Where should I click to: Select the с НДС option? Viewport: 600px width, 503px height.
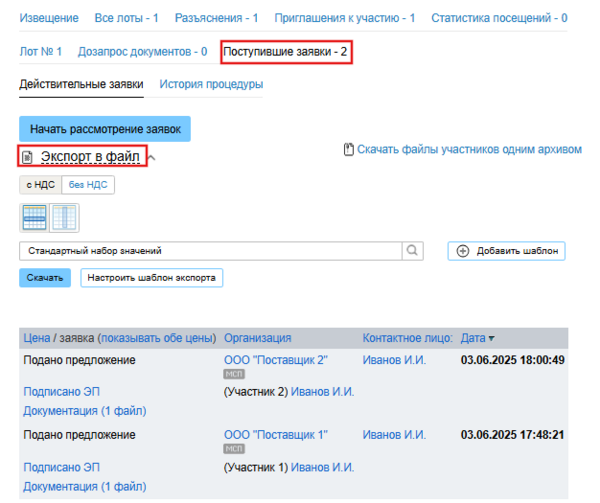coord(40,184)
